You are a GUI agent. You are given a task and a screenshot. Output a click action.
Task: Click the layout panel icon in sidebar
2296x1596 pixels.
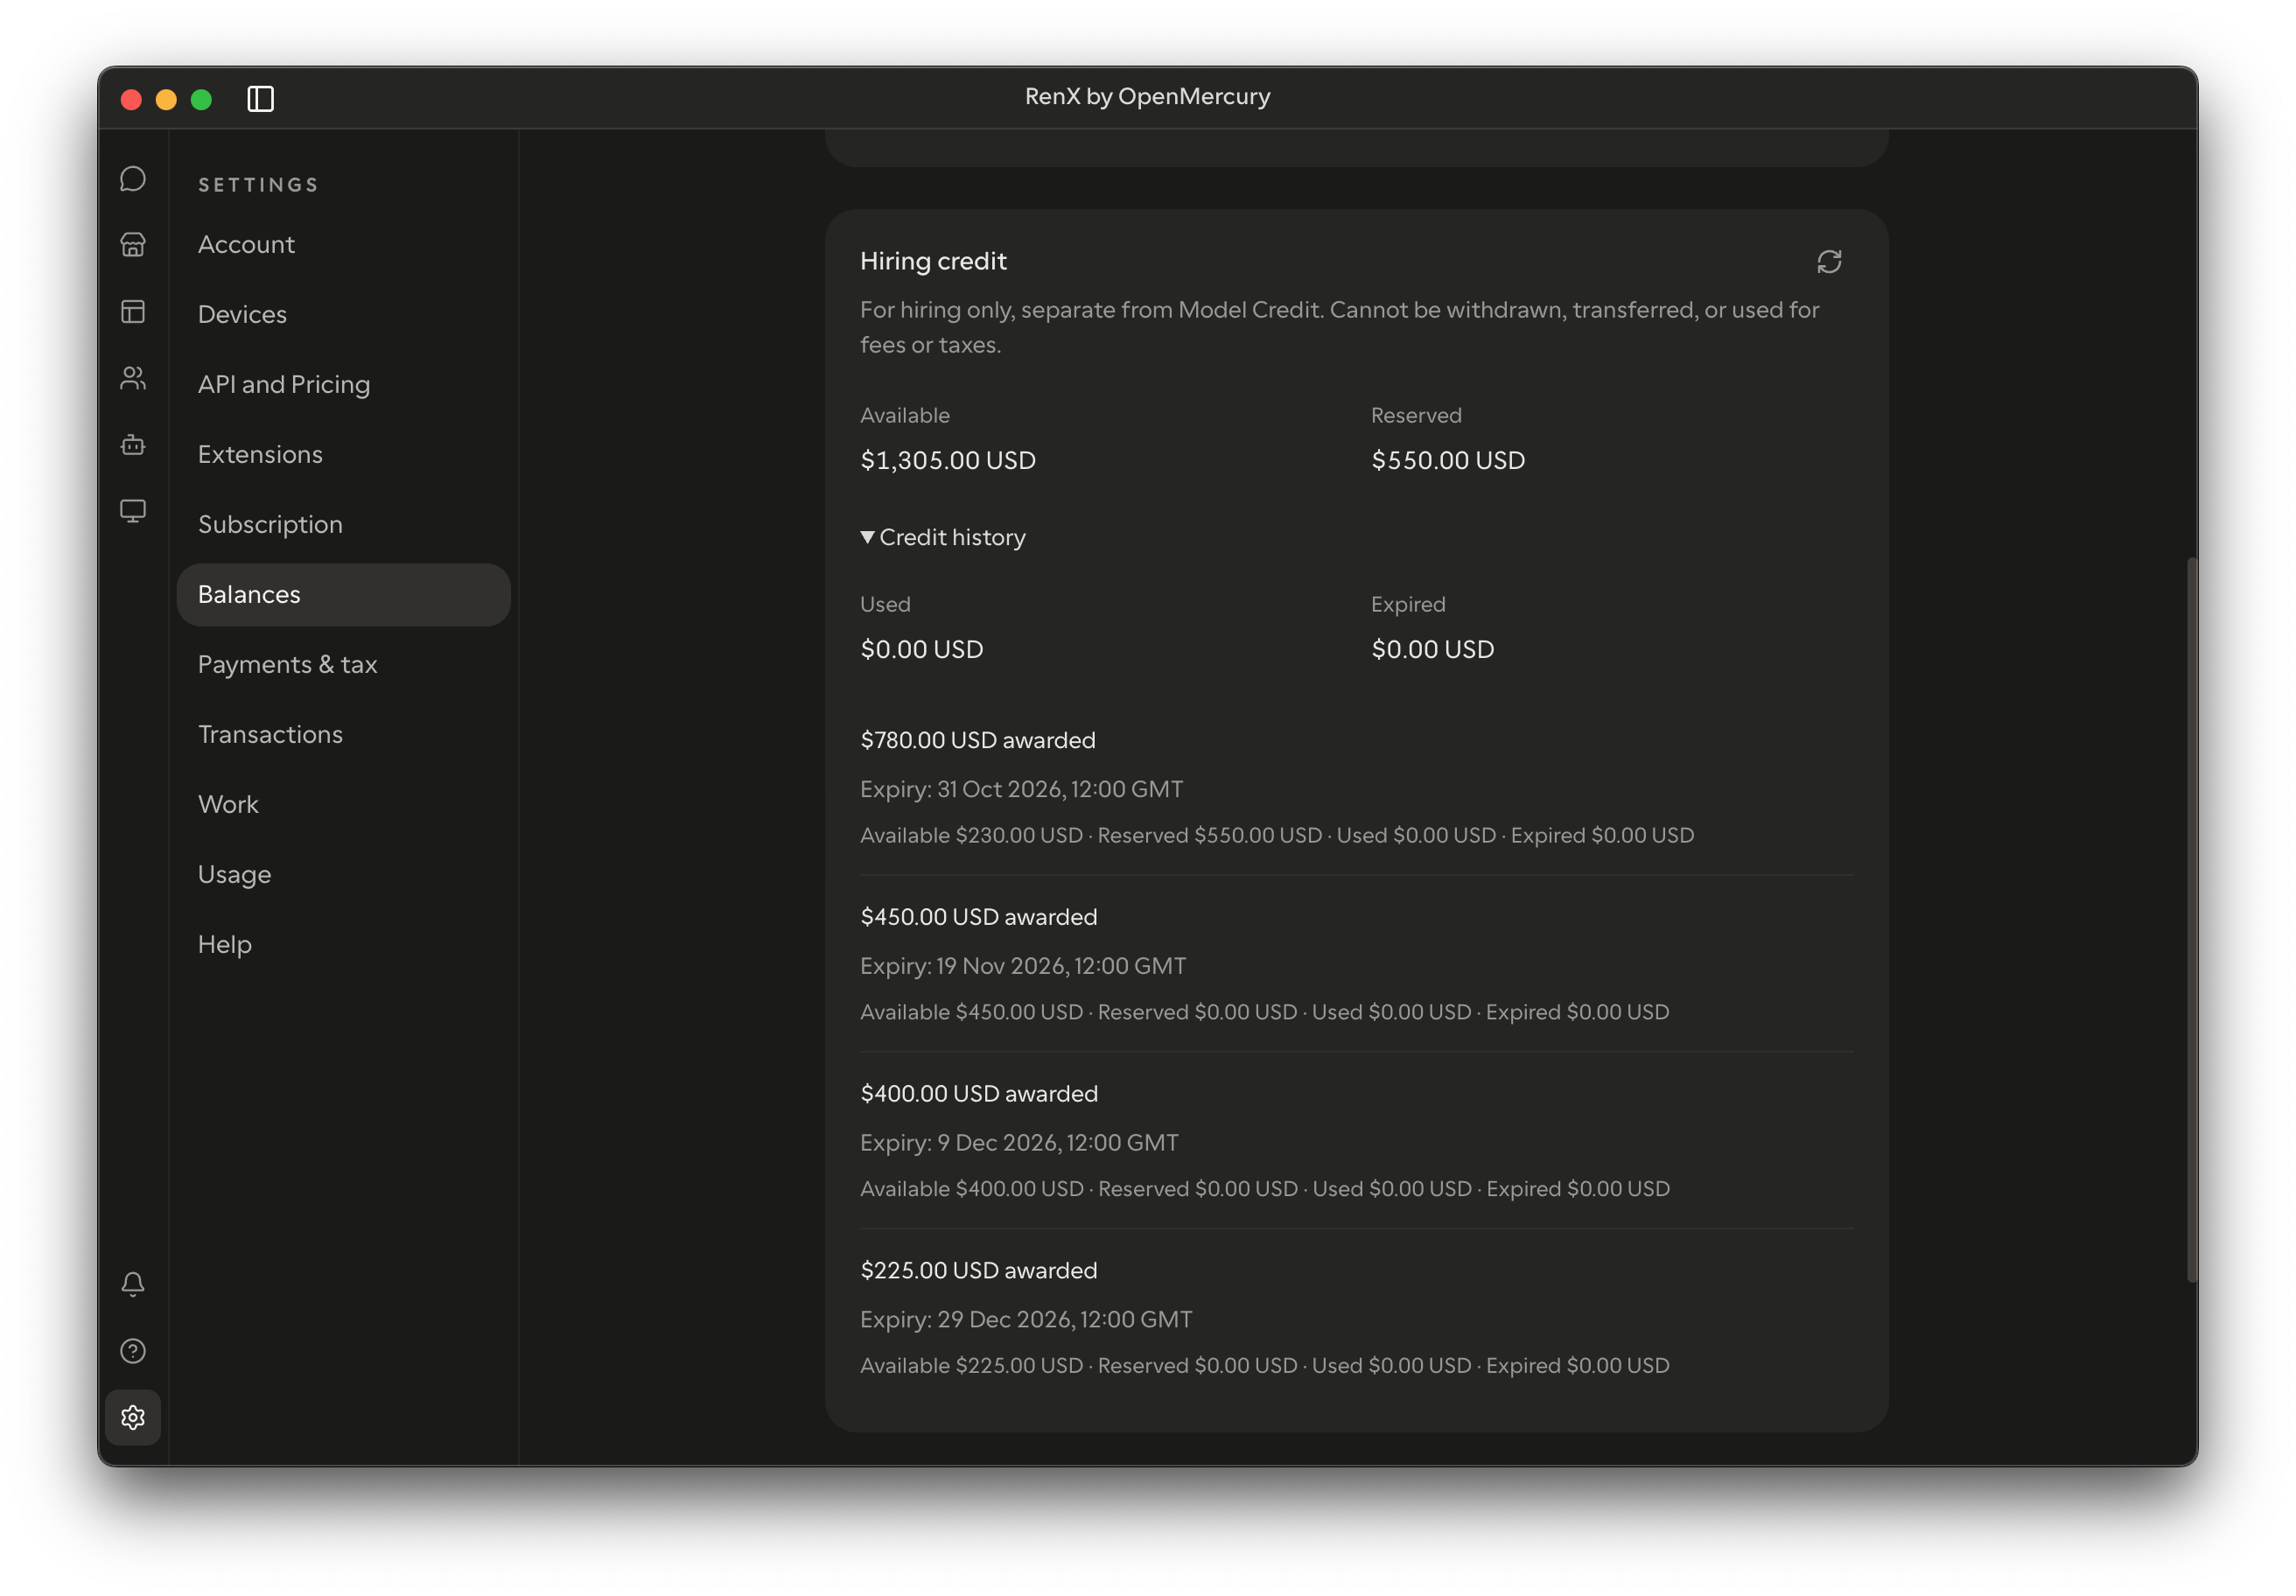[133, 312]
